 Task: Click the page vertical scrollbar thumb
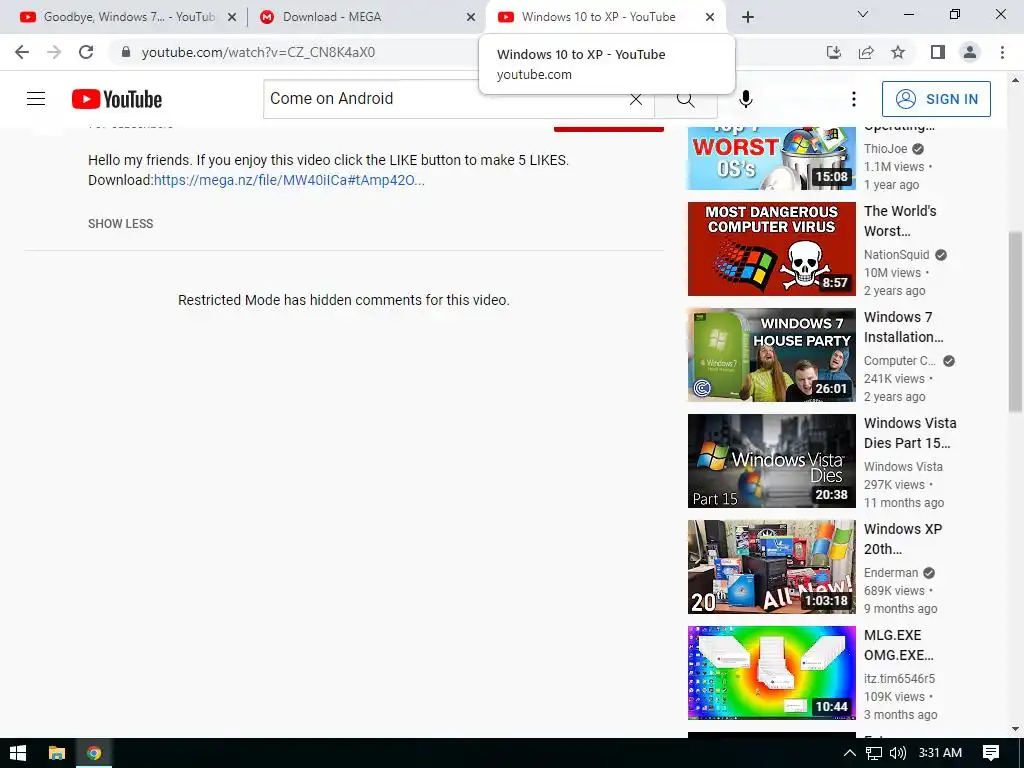(1015, 321)
